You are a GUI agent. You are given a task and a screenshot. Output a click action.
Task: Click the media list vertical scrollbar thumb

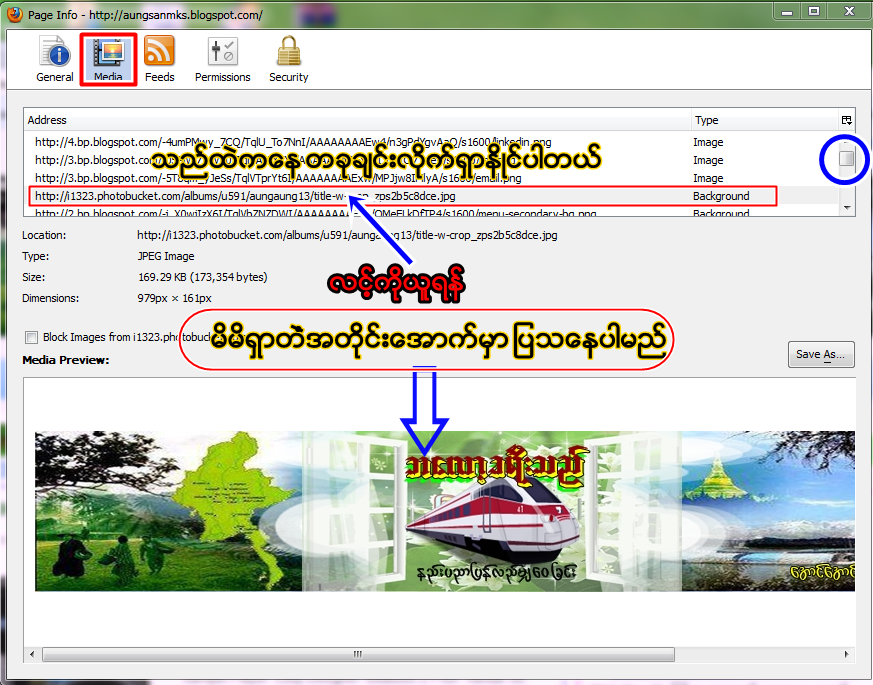(847, 159)
